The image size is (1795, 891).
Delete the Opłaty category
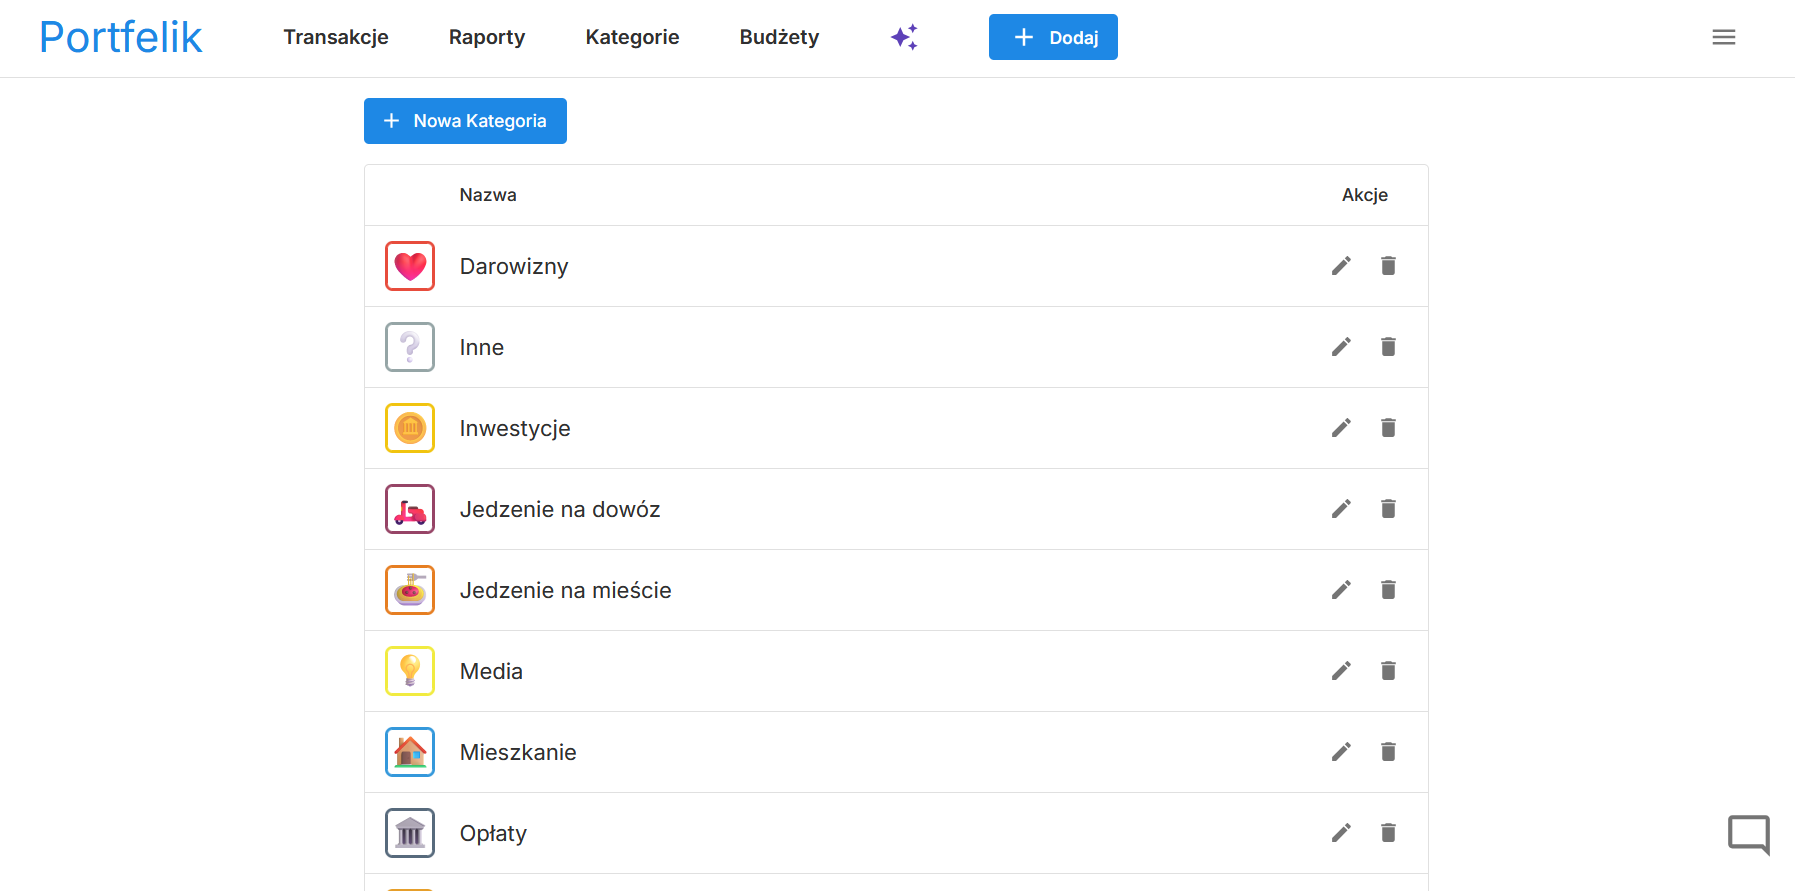[x=1388, y=833]
